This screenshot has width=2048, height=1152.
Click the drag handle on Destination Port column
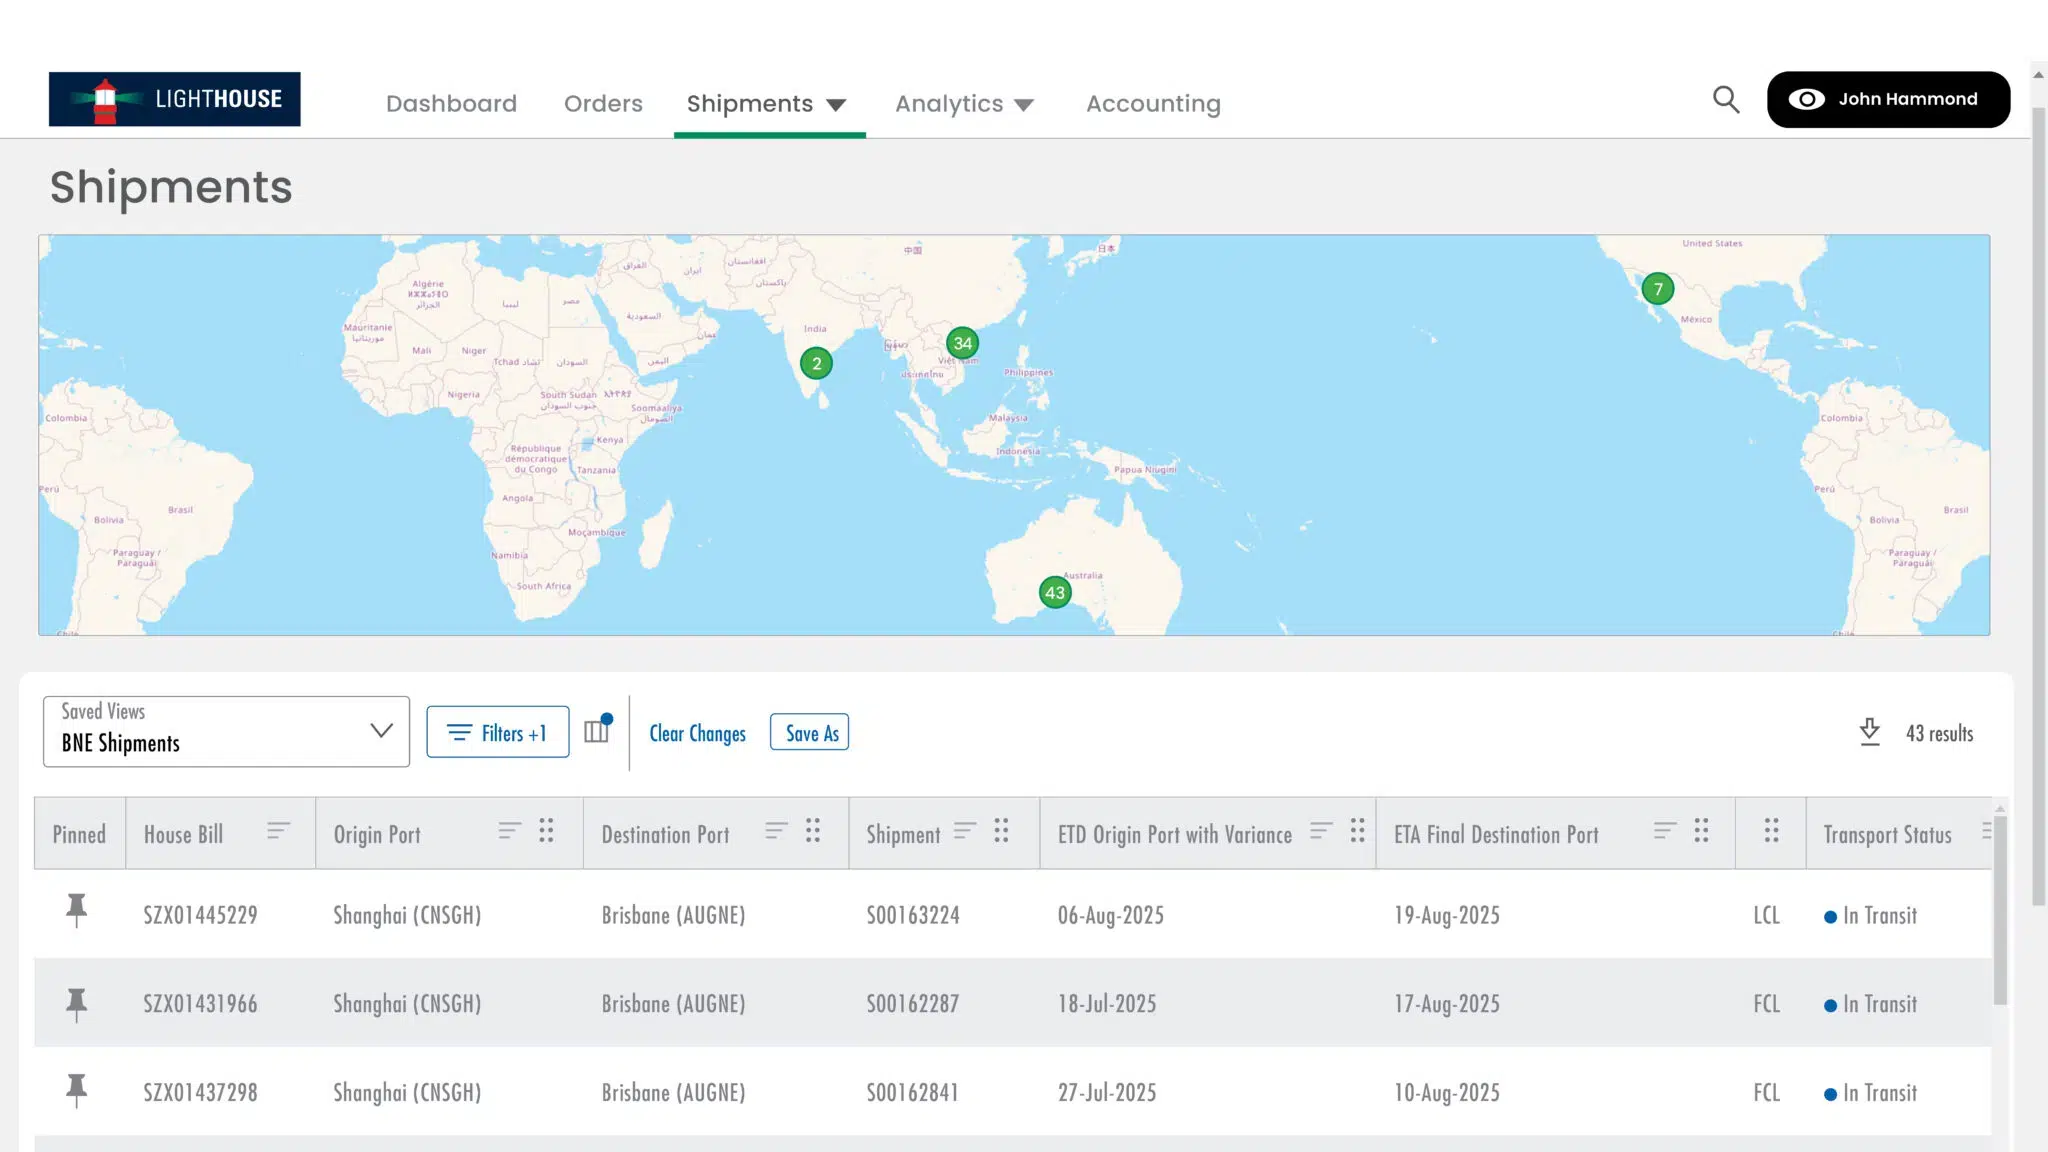[x=812, y=831]
